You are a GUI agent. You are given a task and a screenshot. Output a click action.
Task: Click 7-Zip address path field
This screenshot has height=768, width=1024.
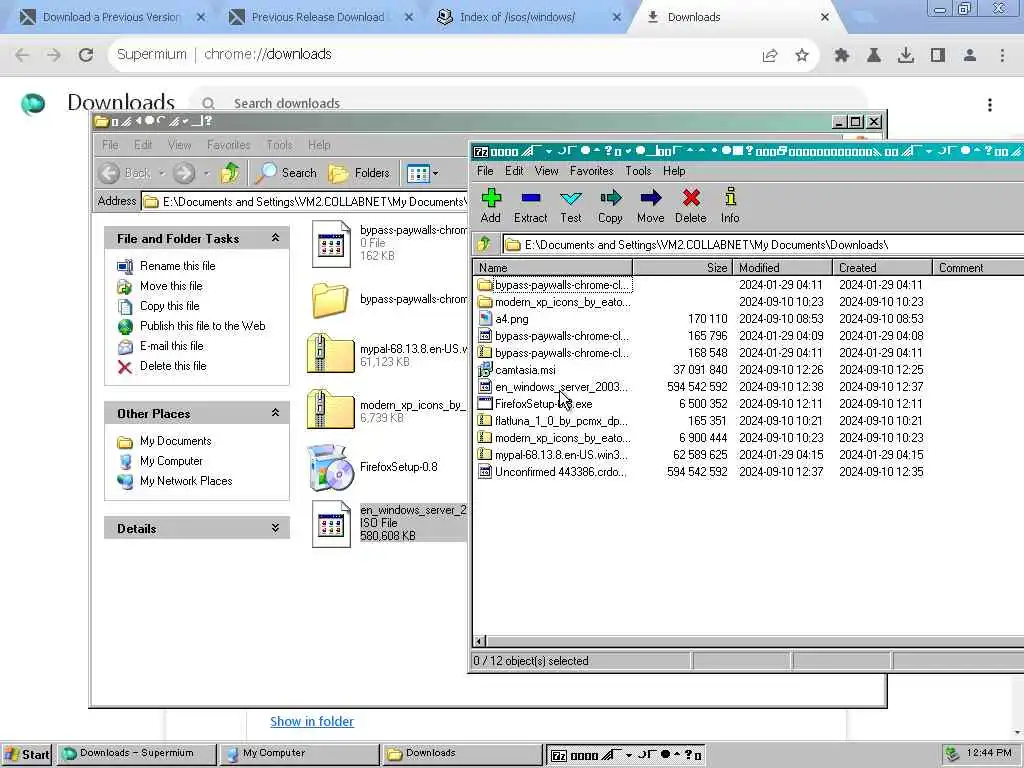pos(763,245)
